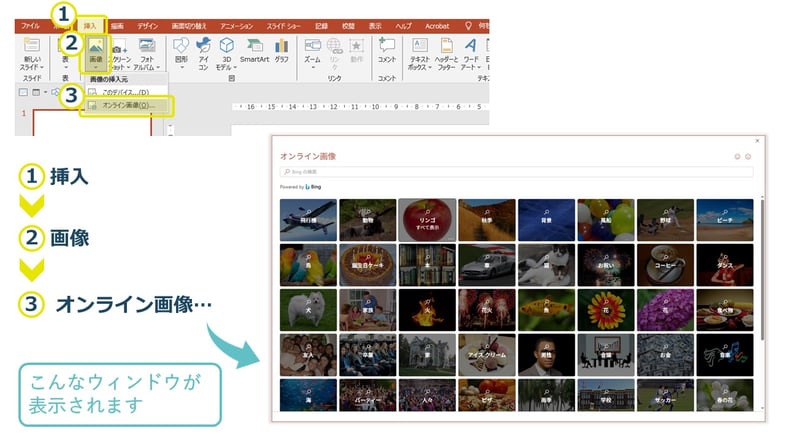The height and width of the screenshot is (441, 785).
Task: Switch to the デザイン (Design) tab
Action: pos(147,26)
